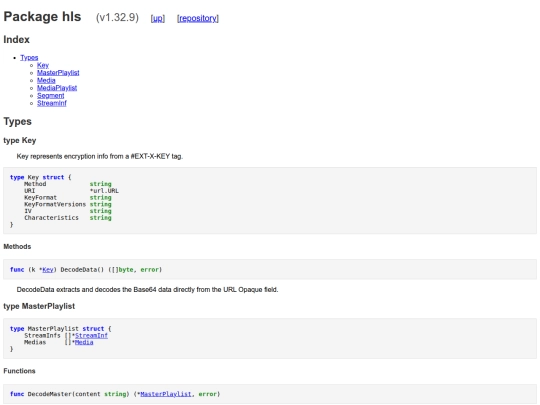The height and width of the screenshot is (405, 540).
Task: Click the Key link in DecodeData signature
Action: pos(48,270)
